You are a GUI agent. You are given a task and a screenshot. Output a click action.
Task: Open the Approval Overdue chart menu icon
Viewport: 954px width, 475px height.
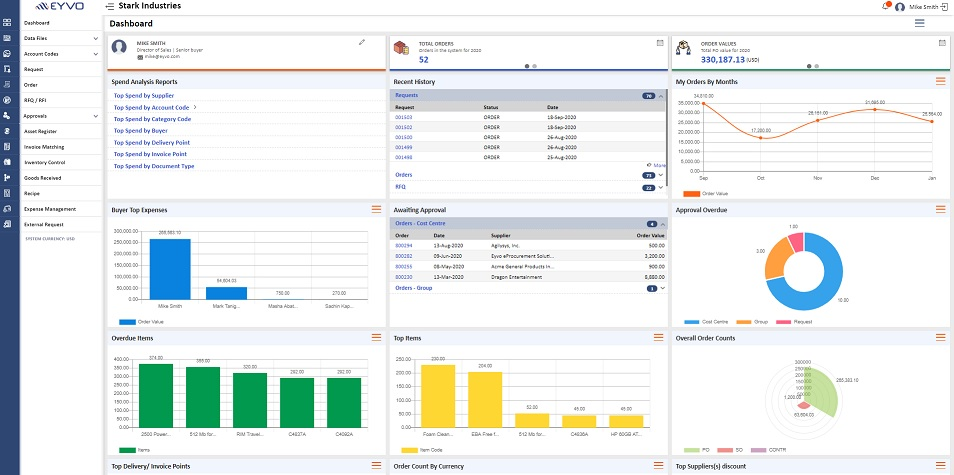click(940, 209)
